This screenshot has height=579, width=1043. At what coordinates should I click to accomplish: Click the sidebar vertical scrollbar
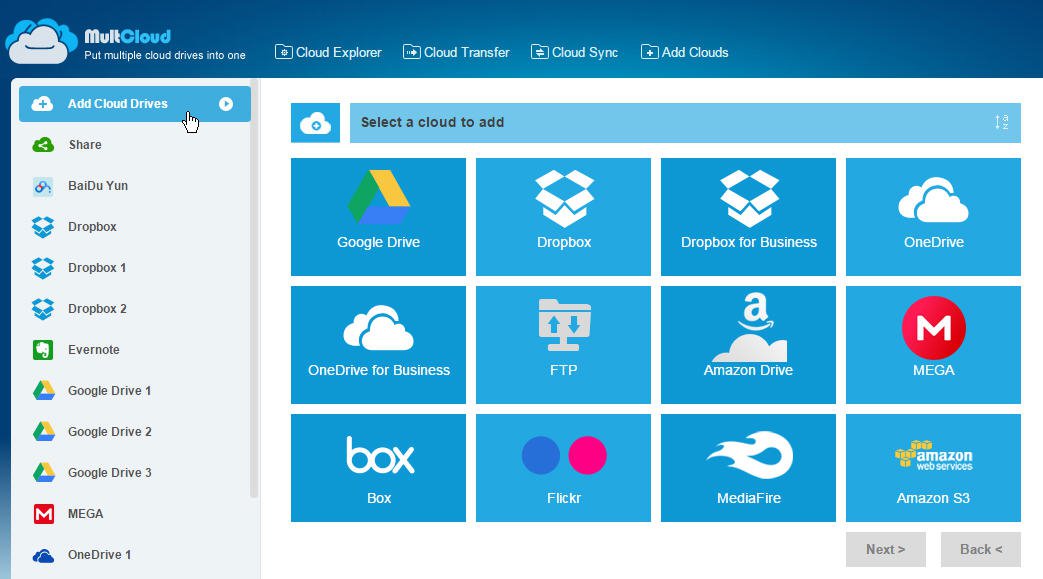point(253,290)
